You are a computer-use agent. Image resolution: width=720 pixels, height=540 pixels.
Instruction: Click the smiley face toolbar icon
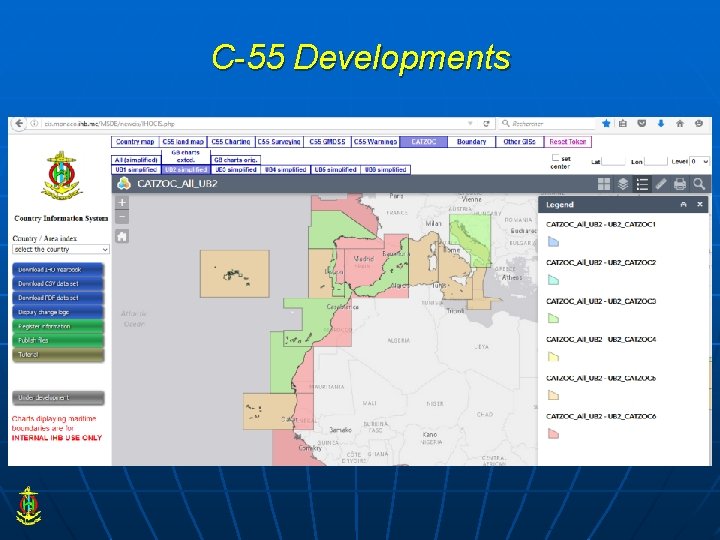[699, 123]
